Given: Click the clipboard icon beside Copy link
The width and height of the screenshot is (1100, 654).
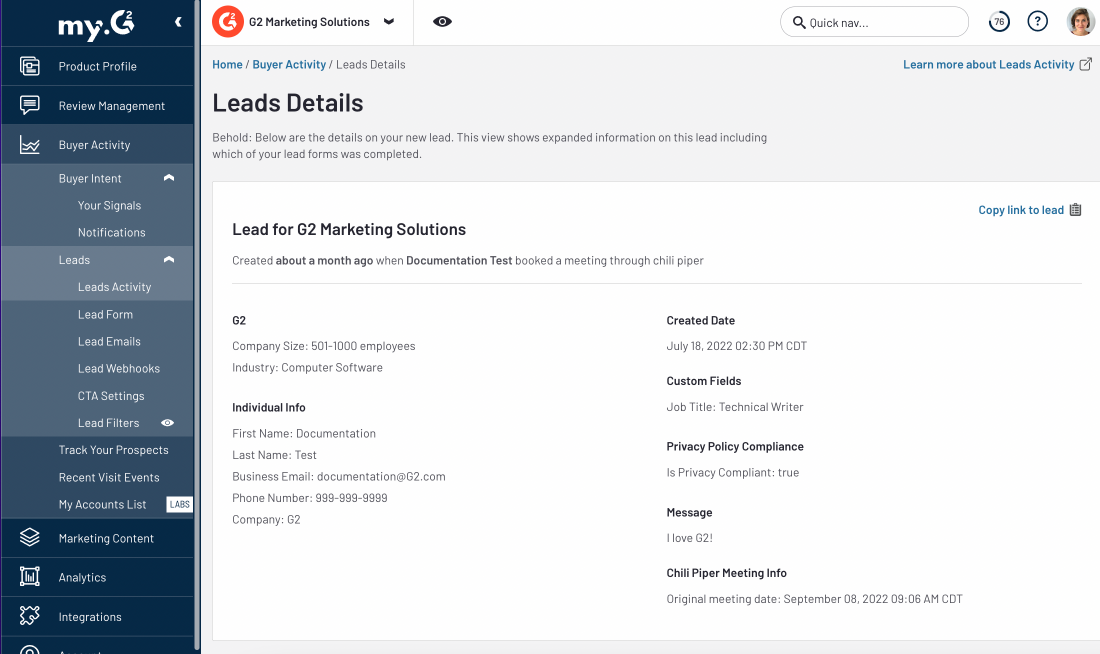Looking at the screenshot, I should pos(1076,210).
